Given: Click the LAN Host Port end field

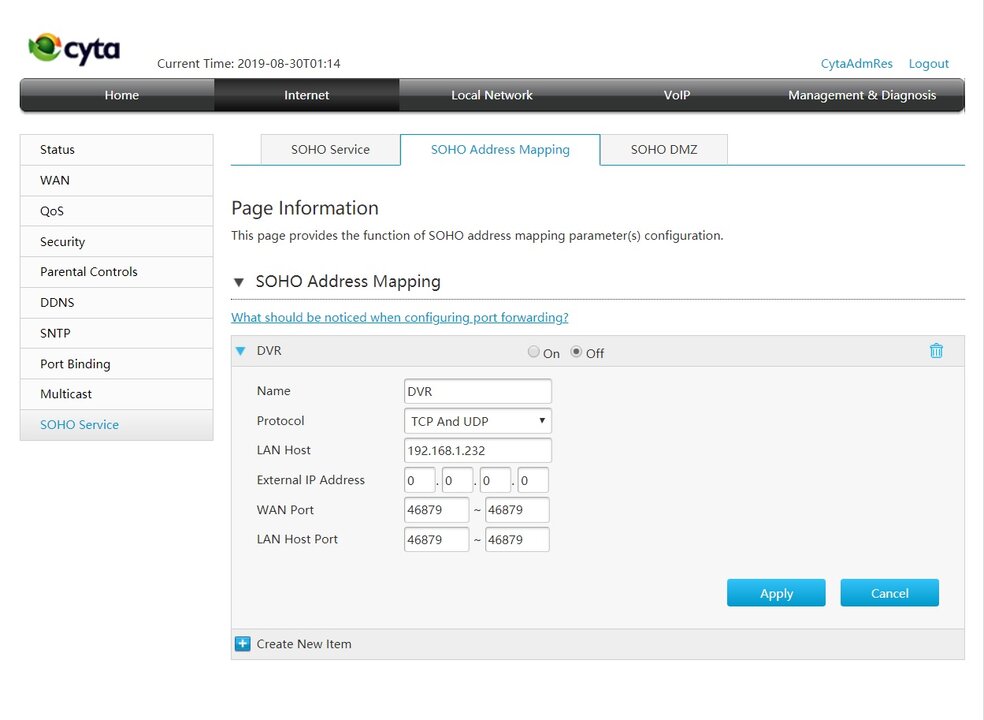Looking at the screenshot, I should click(517, 539).
